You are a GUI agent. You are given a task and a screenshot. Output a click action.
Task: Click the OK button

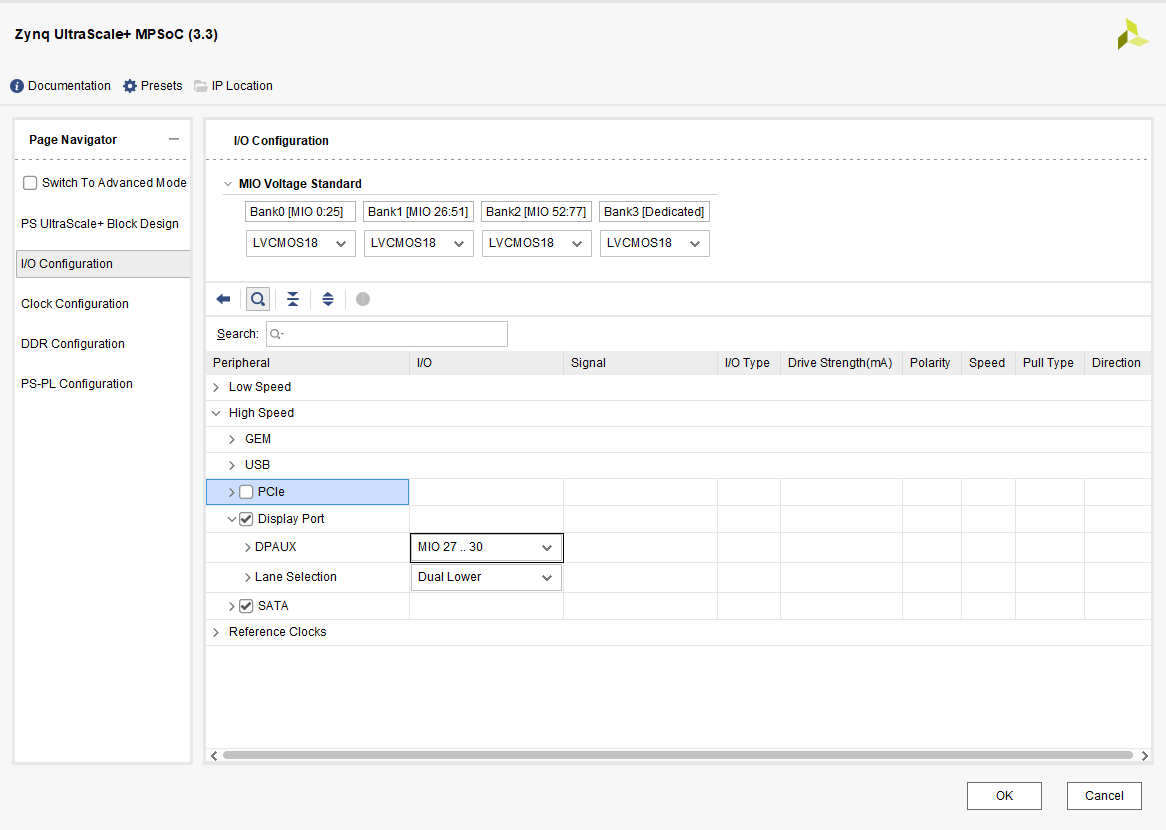(x=1004, y=796)
